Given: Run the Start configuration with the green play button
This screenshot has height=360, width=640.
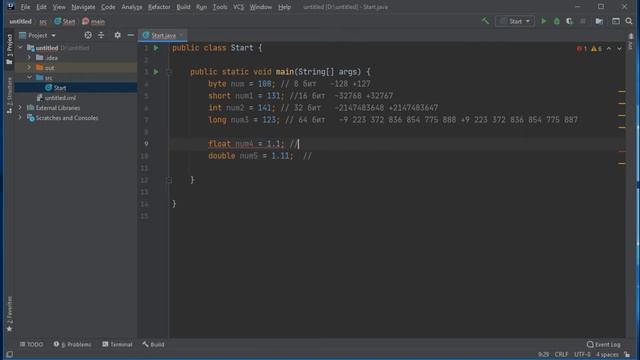Looking at the screenshot, I should pos(544,21).
